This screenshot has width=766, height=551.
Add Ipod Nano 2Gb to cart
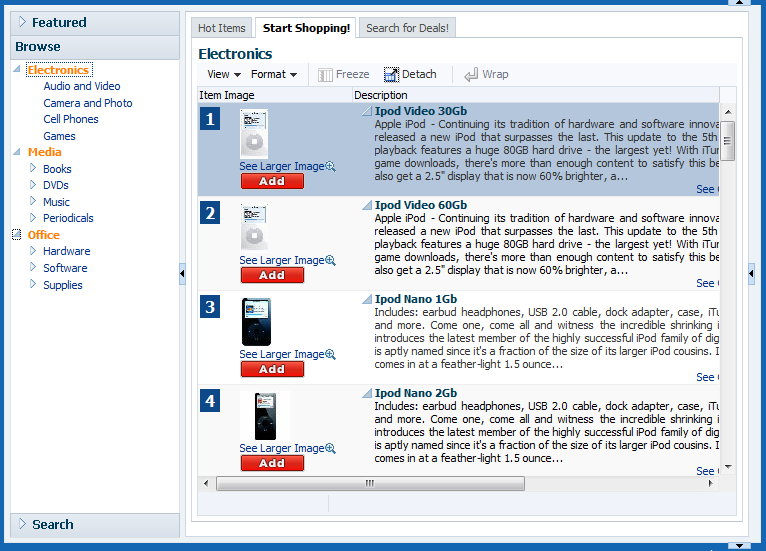pos(272,463)
